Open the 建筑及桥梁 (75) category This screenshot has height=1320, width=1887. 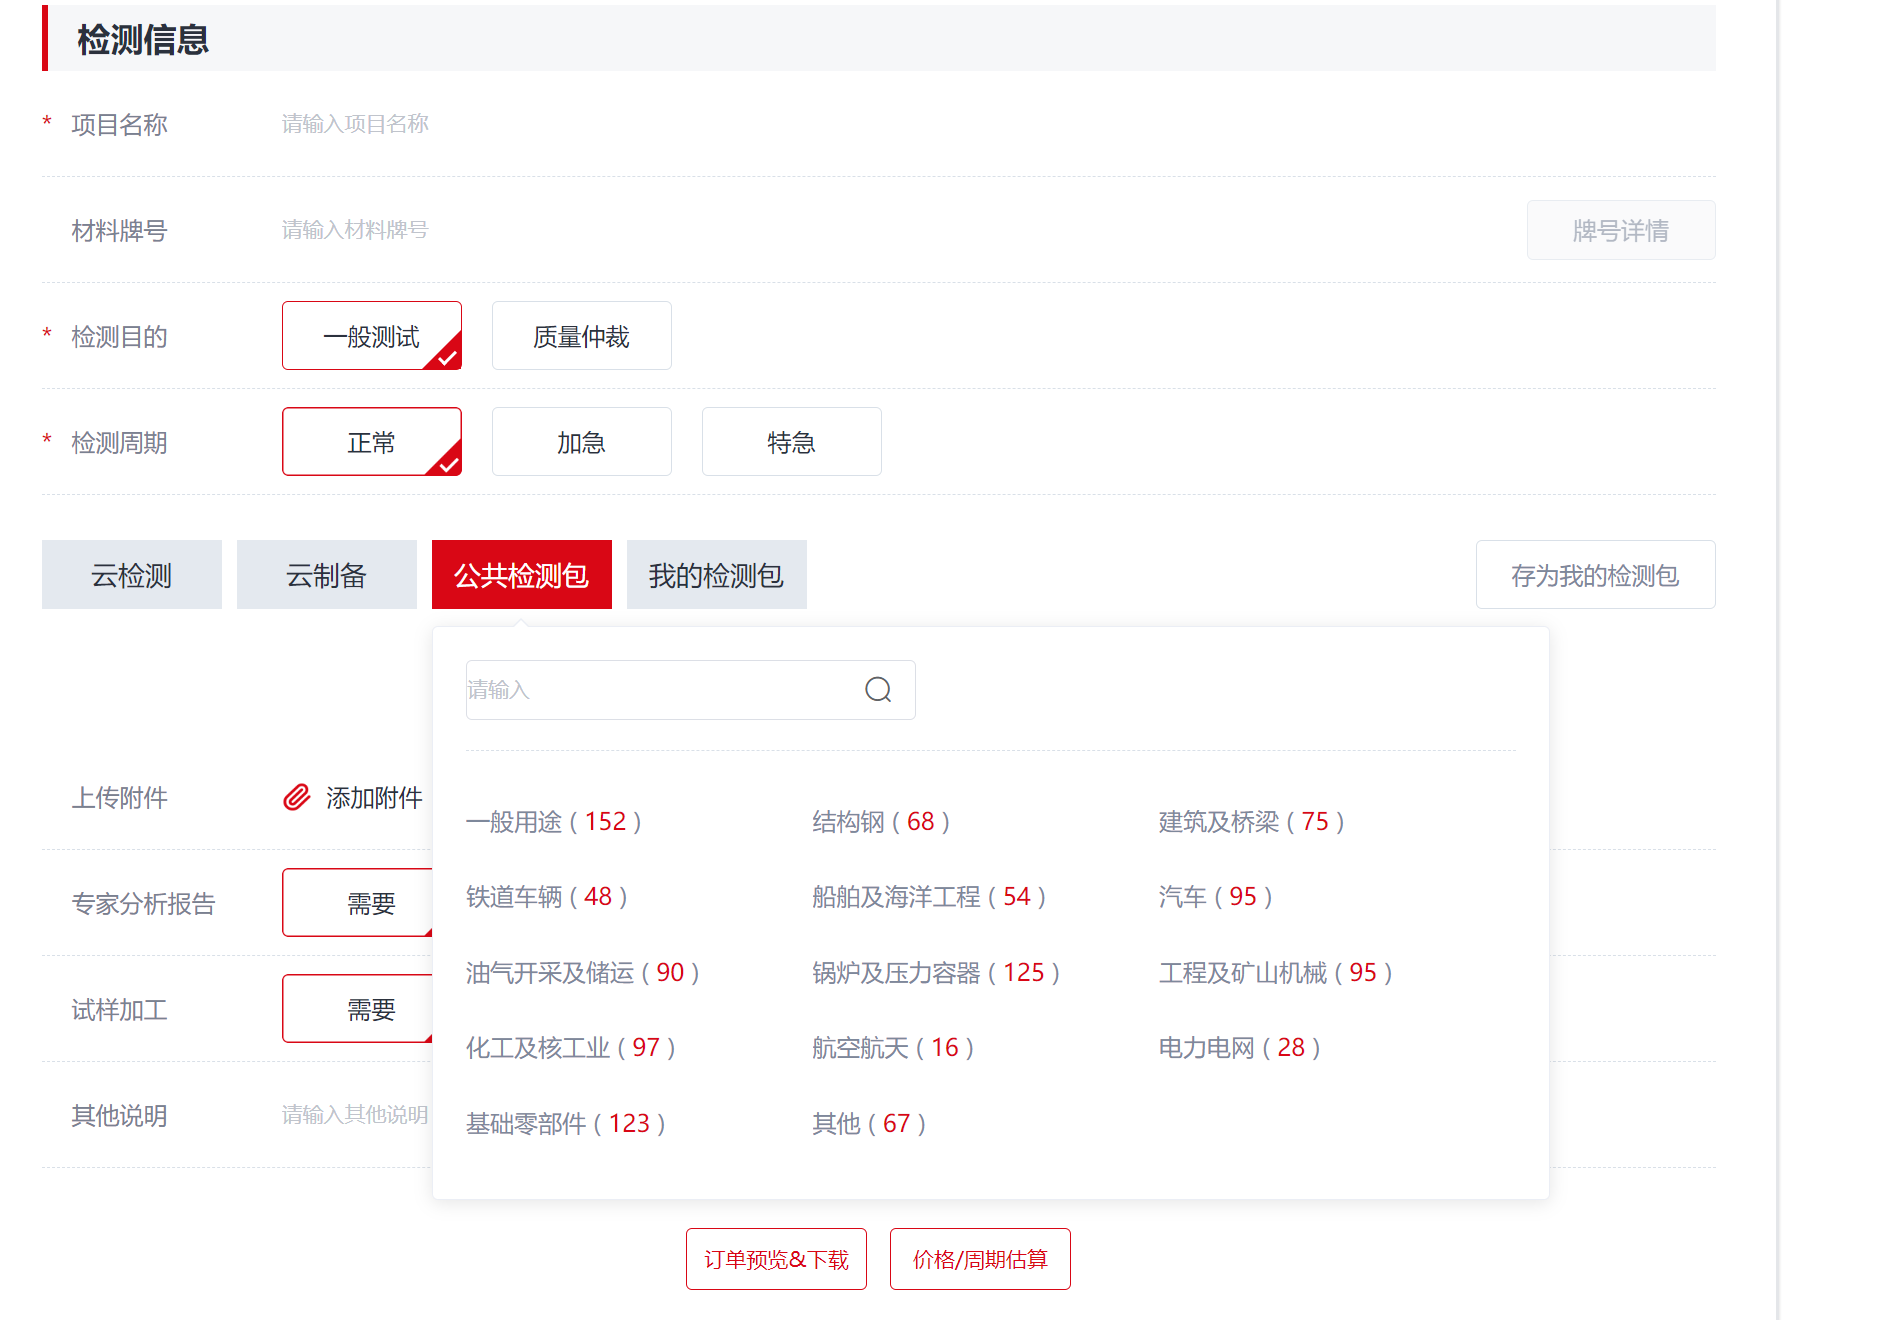click(1252, 822)
